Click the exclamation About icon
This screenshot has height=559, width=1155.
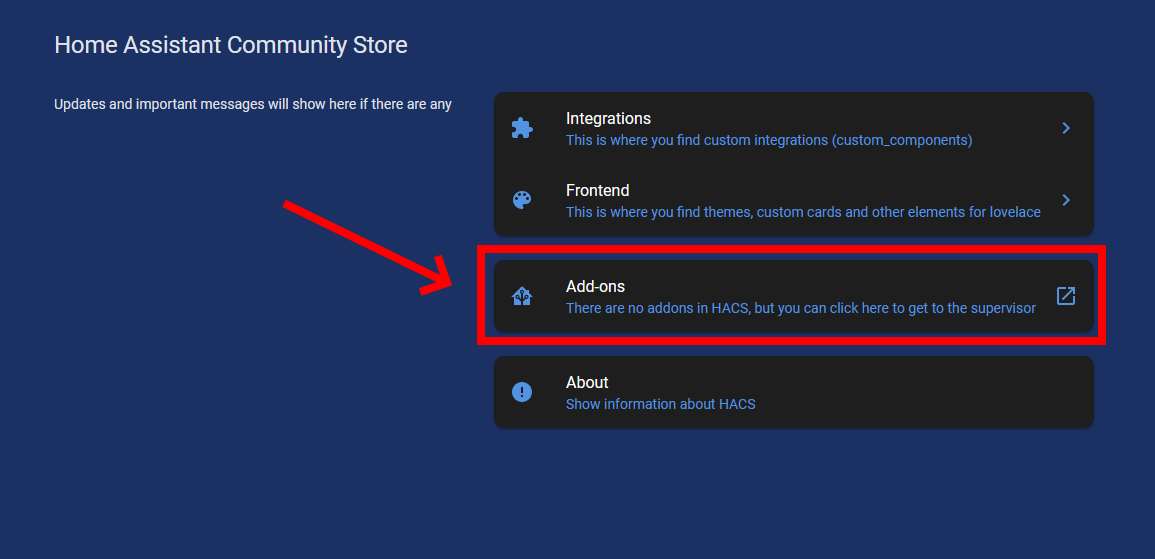[522, 392]
